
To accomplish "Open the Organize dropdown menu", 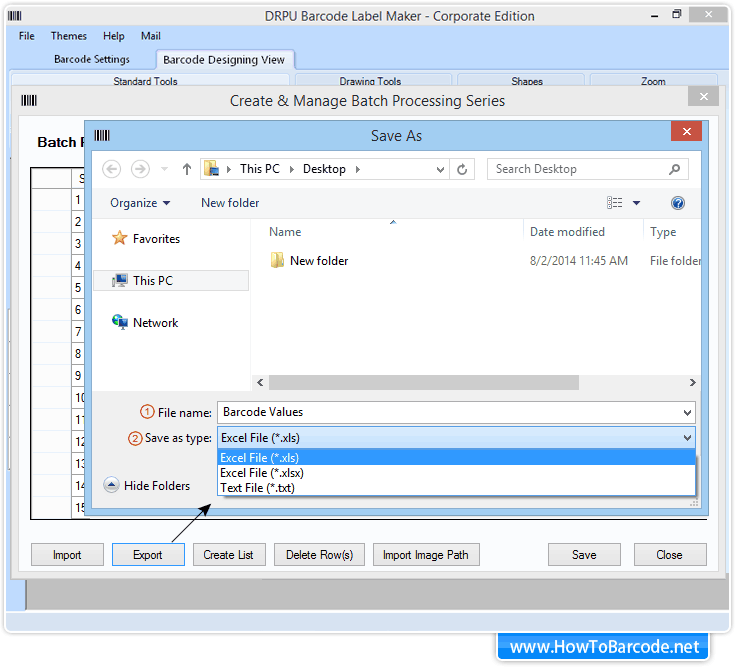I will (x=140, y=203).
